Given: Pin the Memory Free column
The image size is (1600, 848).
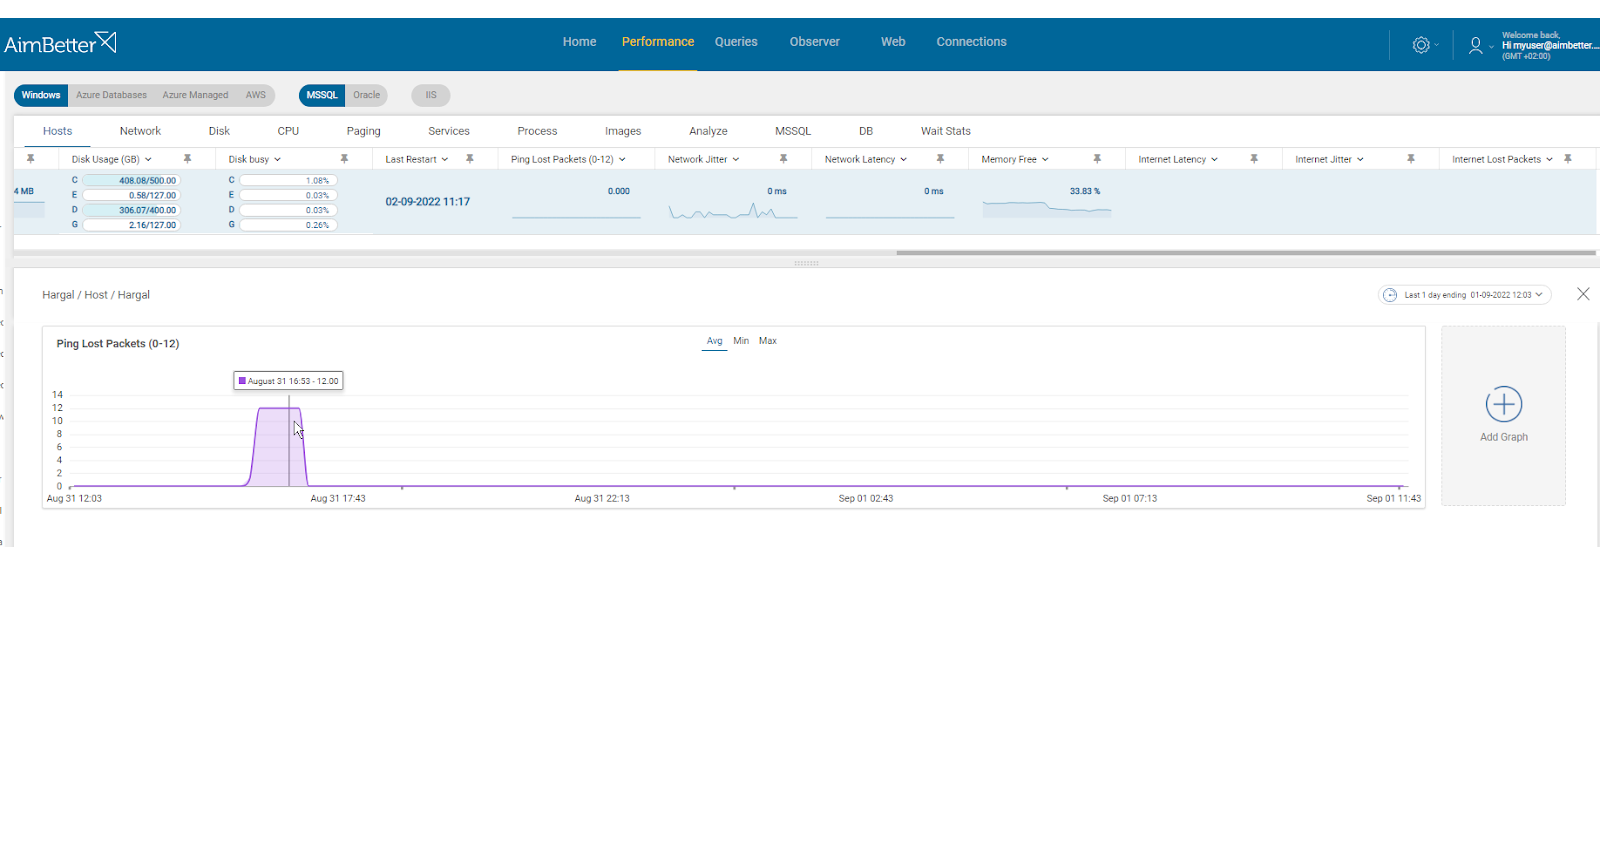Looking at the screenshot, I should (1097, 159).
